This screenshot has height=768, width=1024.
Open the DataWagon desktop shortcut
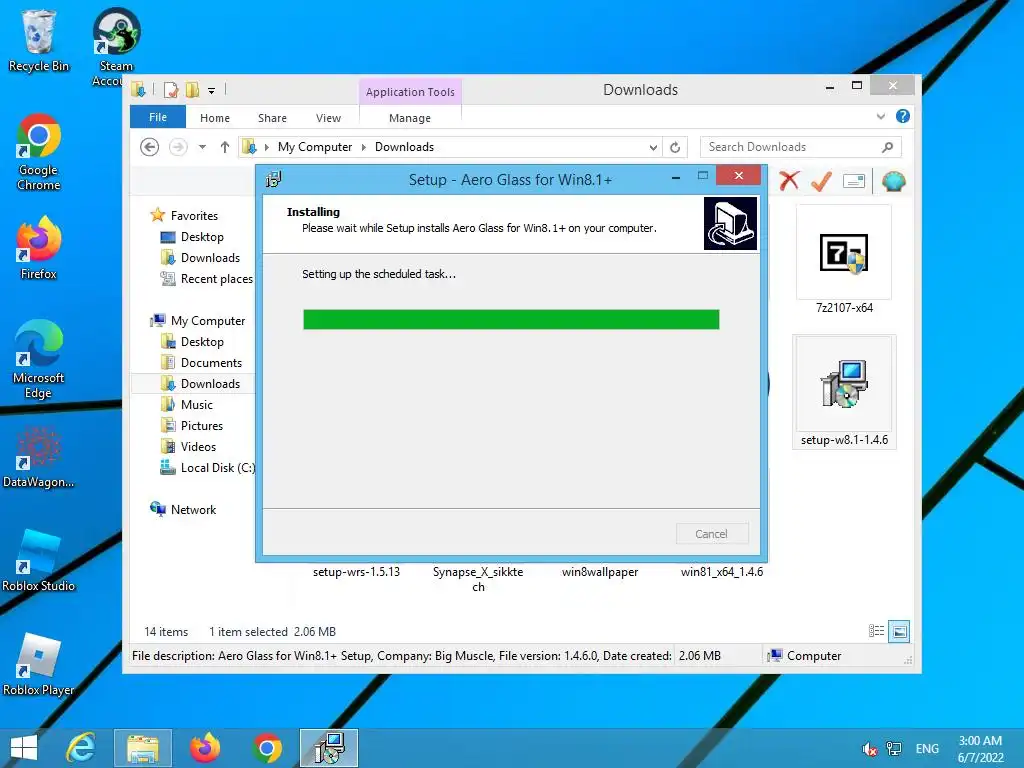coord(39,457)
